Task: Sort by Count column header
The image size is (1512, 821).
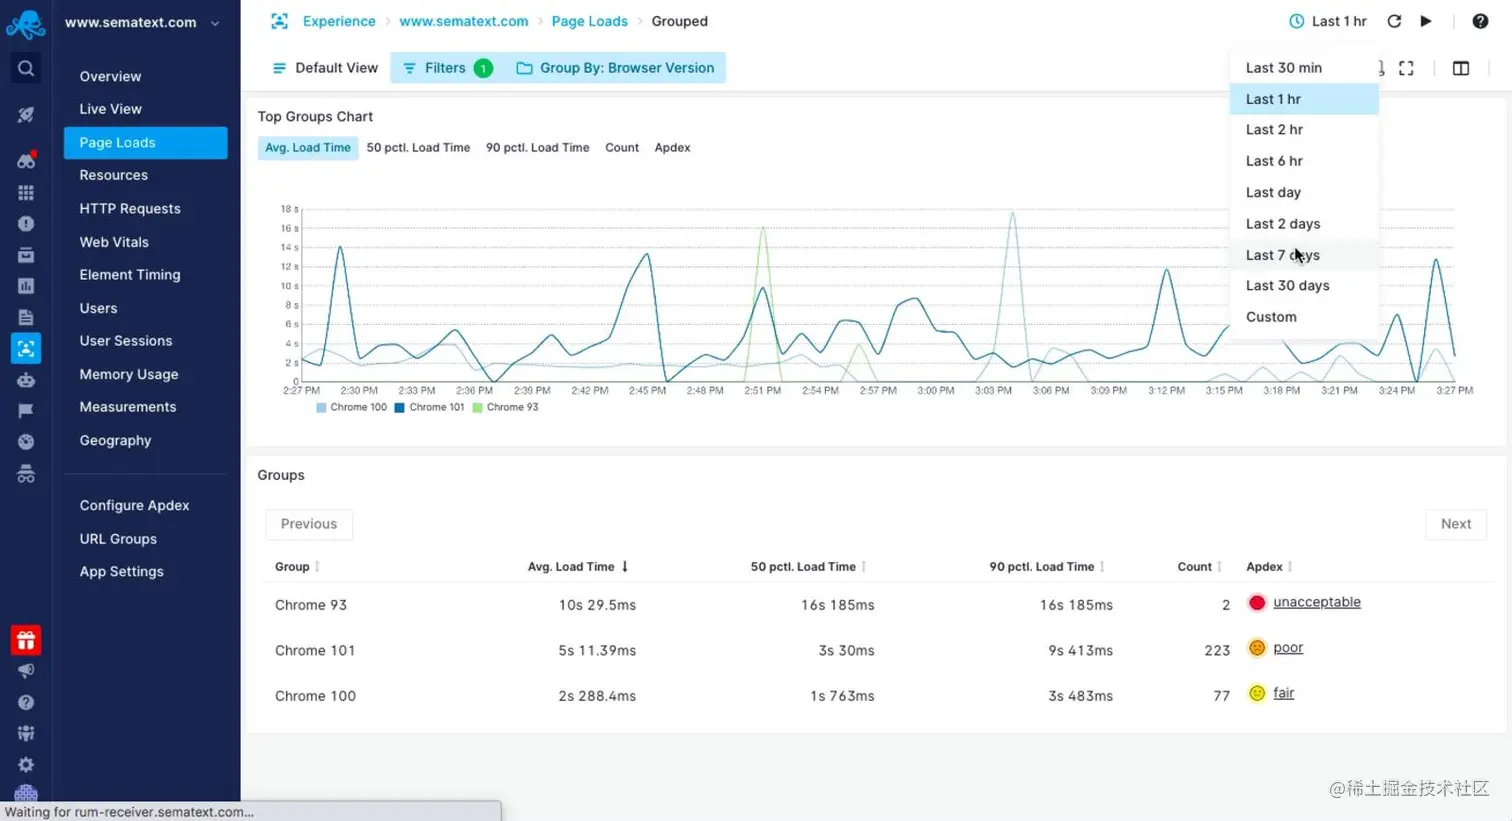Action: (x=1199, y=567)
